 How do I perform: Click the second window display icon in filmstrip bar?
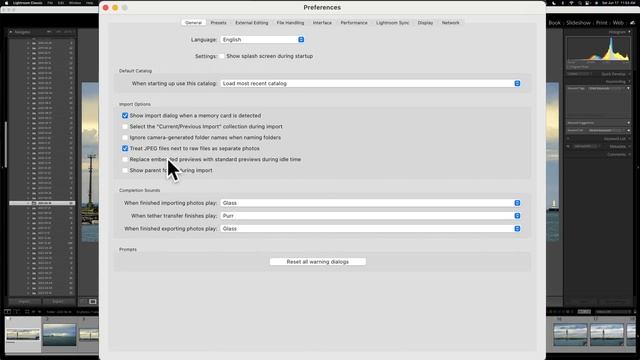[x=17, y=311]
